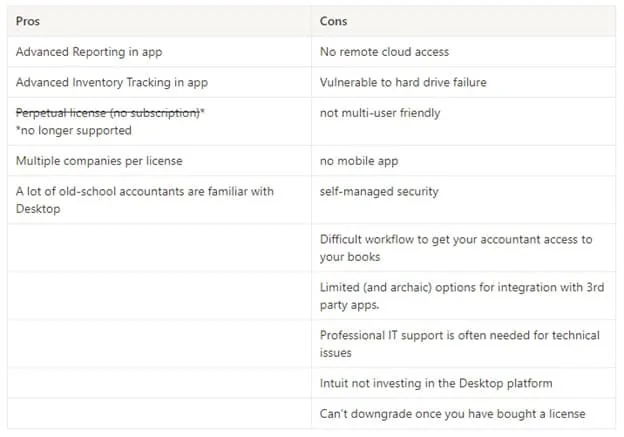This screenshot has width=624, height=437.
Task: Click the no mobile app cell
Action: pyautogui.click(x=463, y=161)
